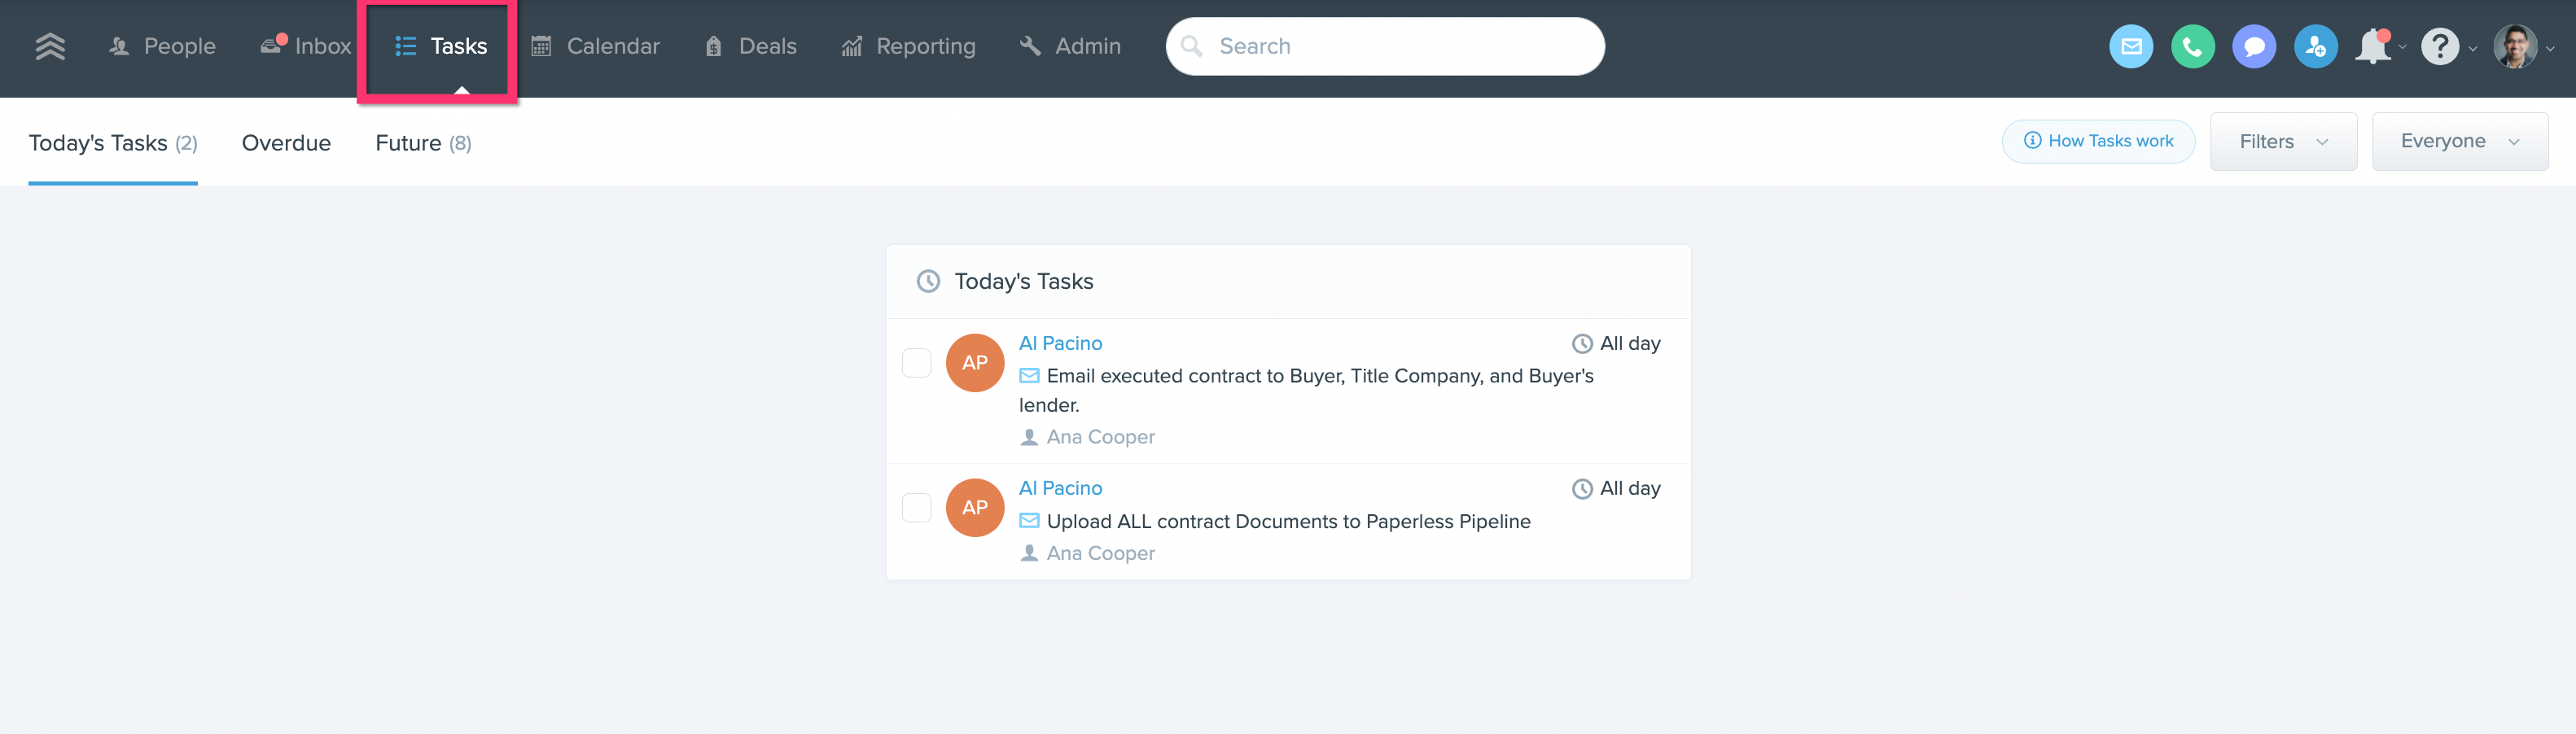Open the Filters dropdown
This screenshot has width=2576, height=734.
pos(2283,141)
